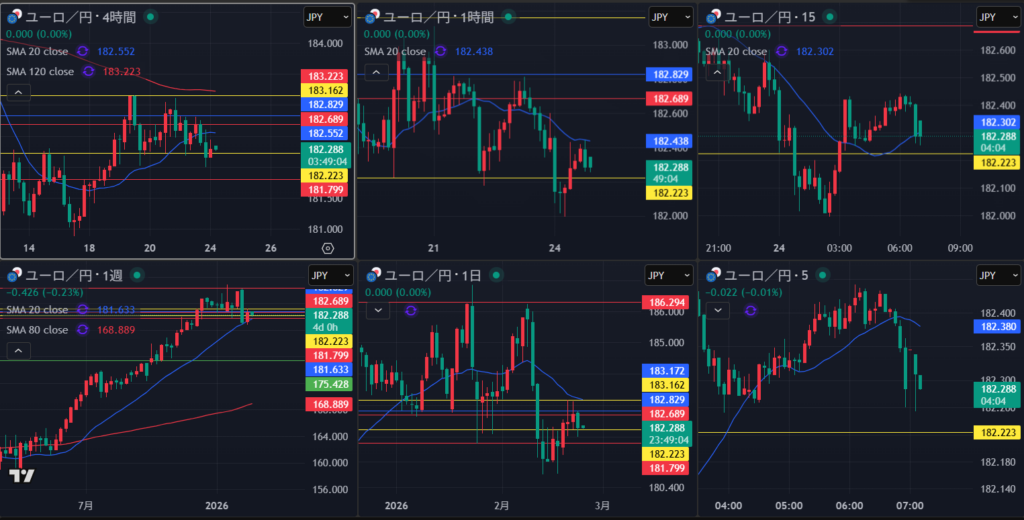Click the 182.288 current price label, 5-minute chart
The width and height of the screenshot is (1024, 520).
tap(998, 389)
